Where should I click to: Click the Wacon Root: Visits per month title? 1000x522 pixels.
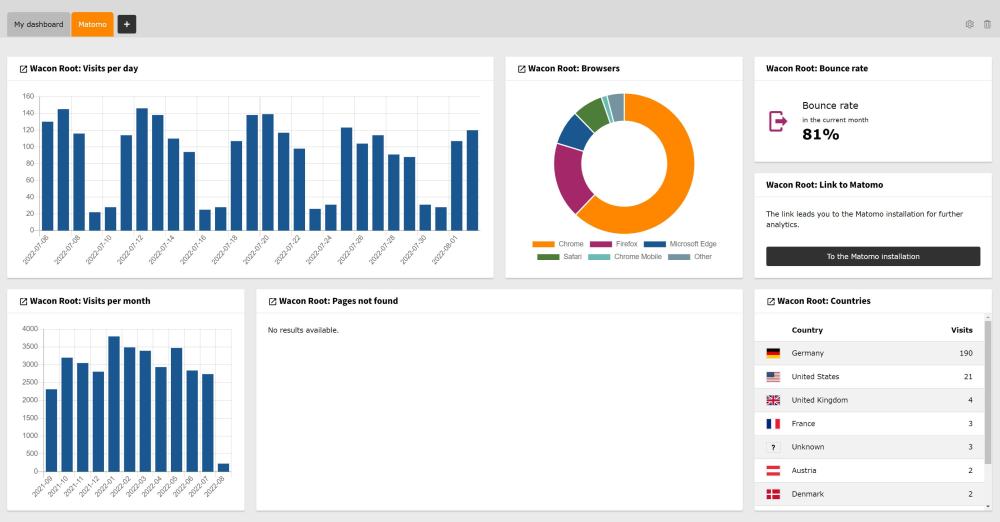pos(90,301)
